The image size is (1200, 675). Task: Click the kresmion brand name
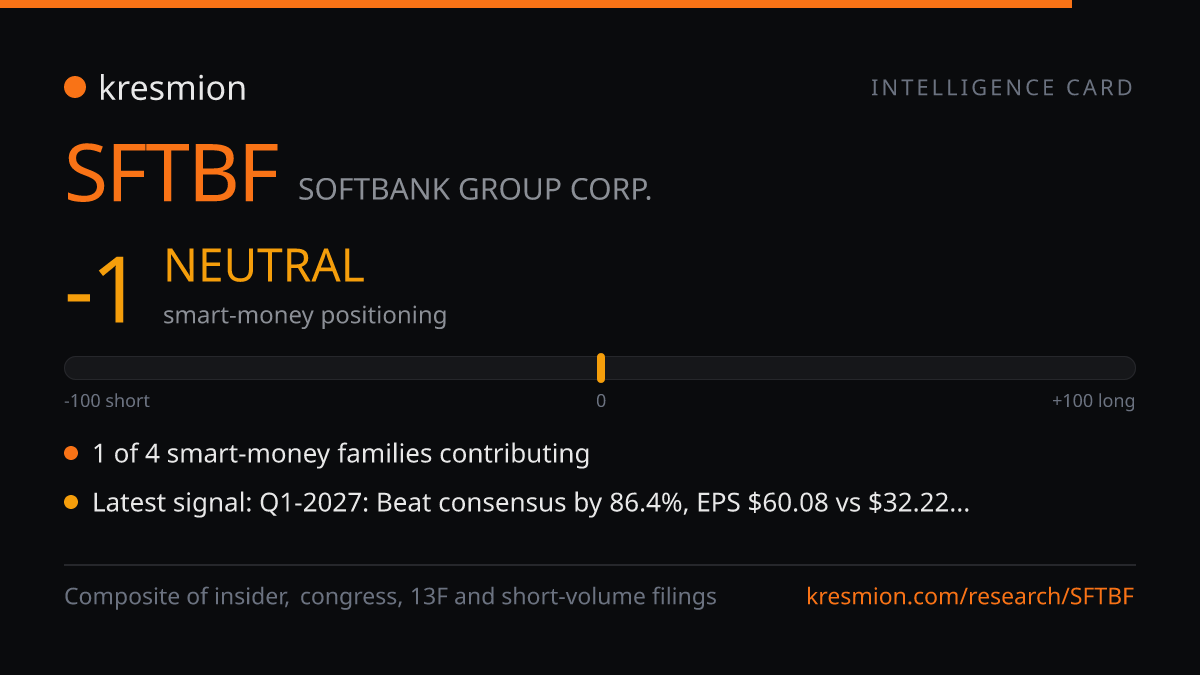pos(172,88)
